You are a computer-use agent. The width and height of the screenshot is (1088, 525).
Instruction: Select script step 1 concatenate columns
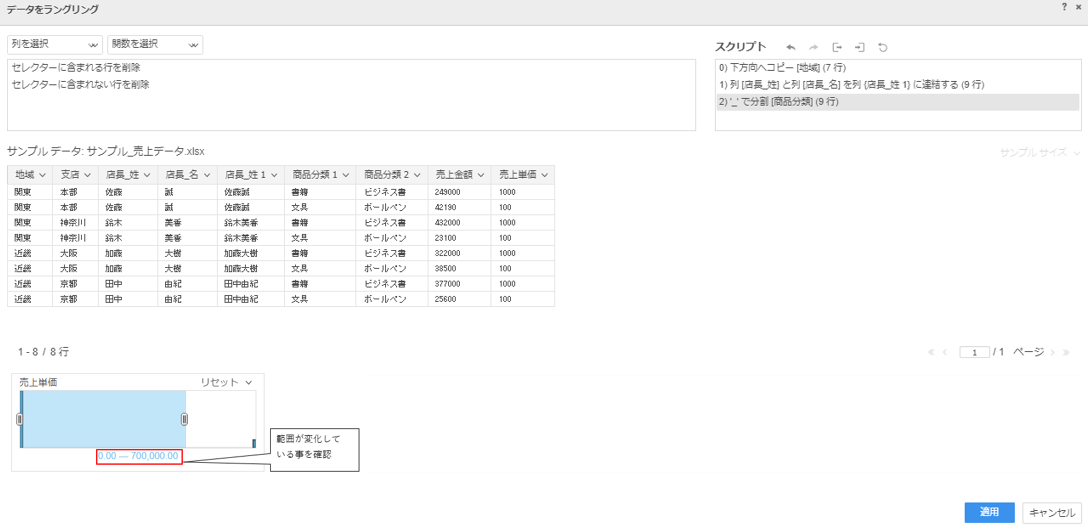coord(898,85)
